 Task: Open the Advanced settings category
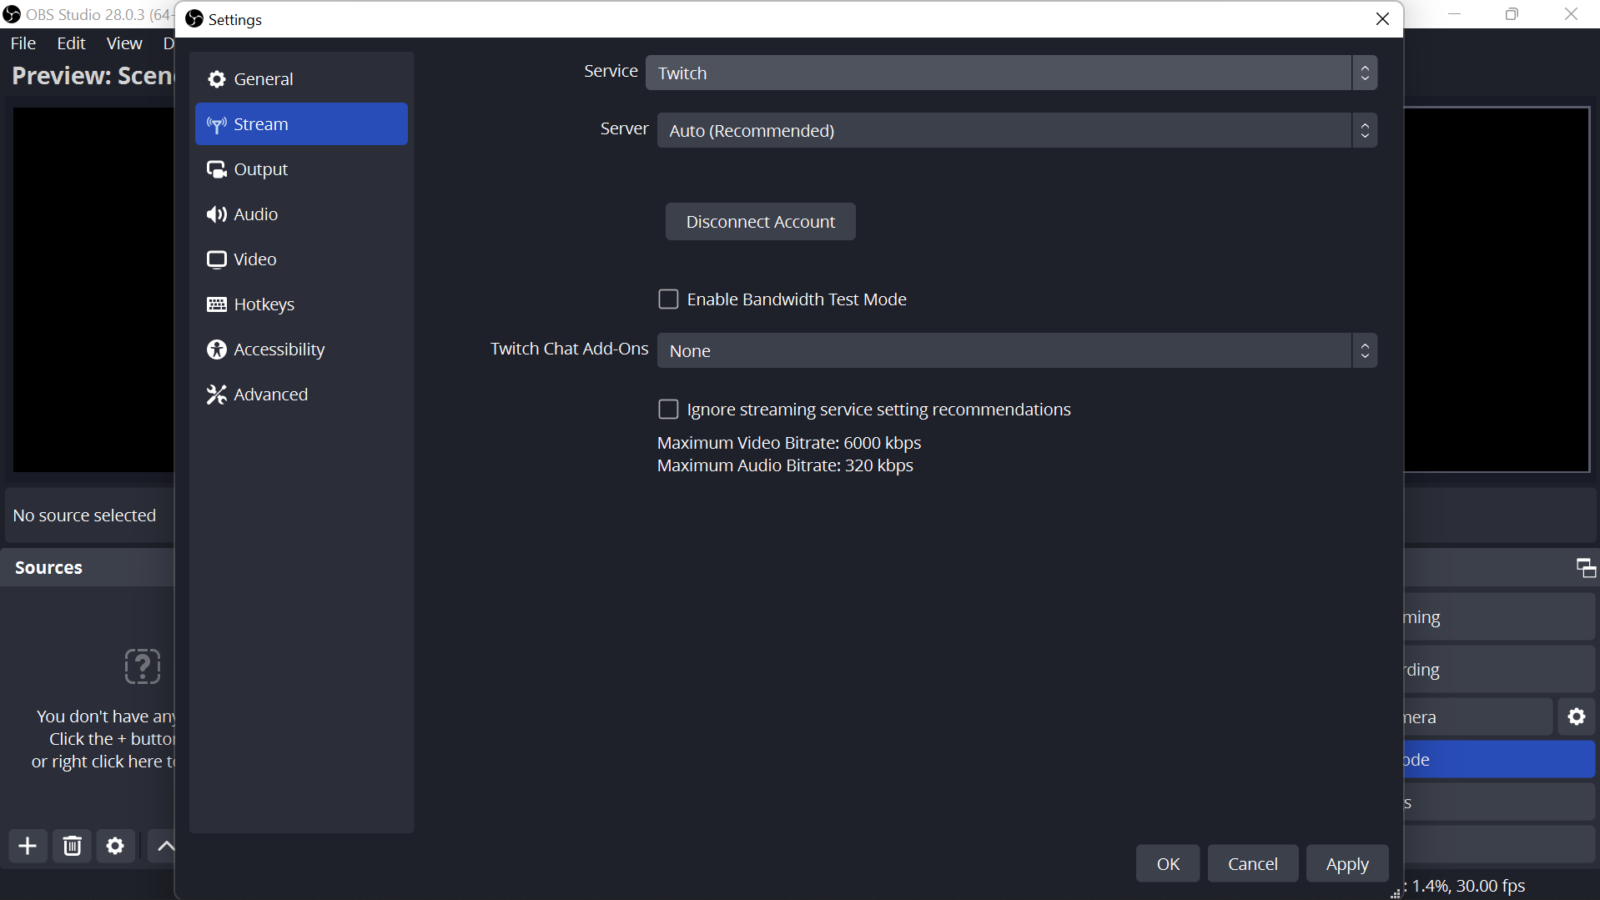tap(301, 394)
